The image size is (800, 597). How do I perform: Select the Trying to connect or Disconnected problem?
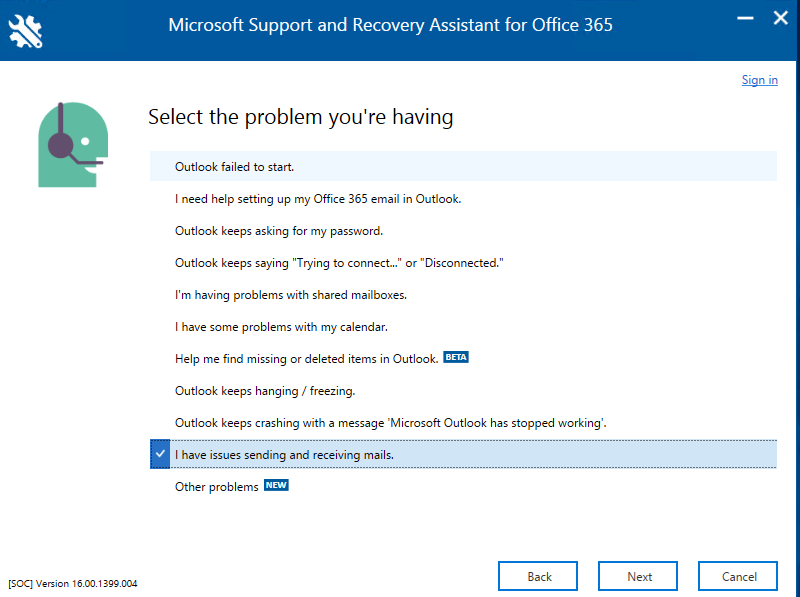(x=463, y=263)
